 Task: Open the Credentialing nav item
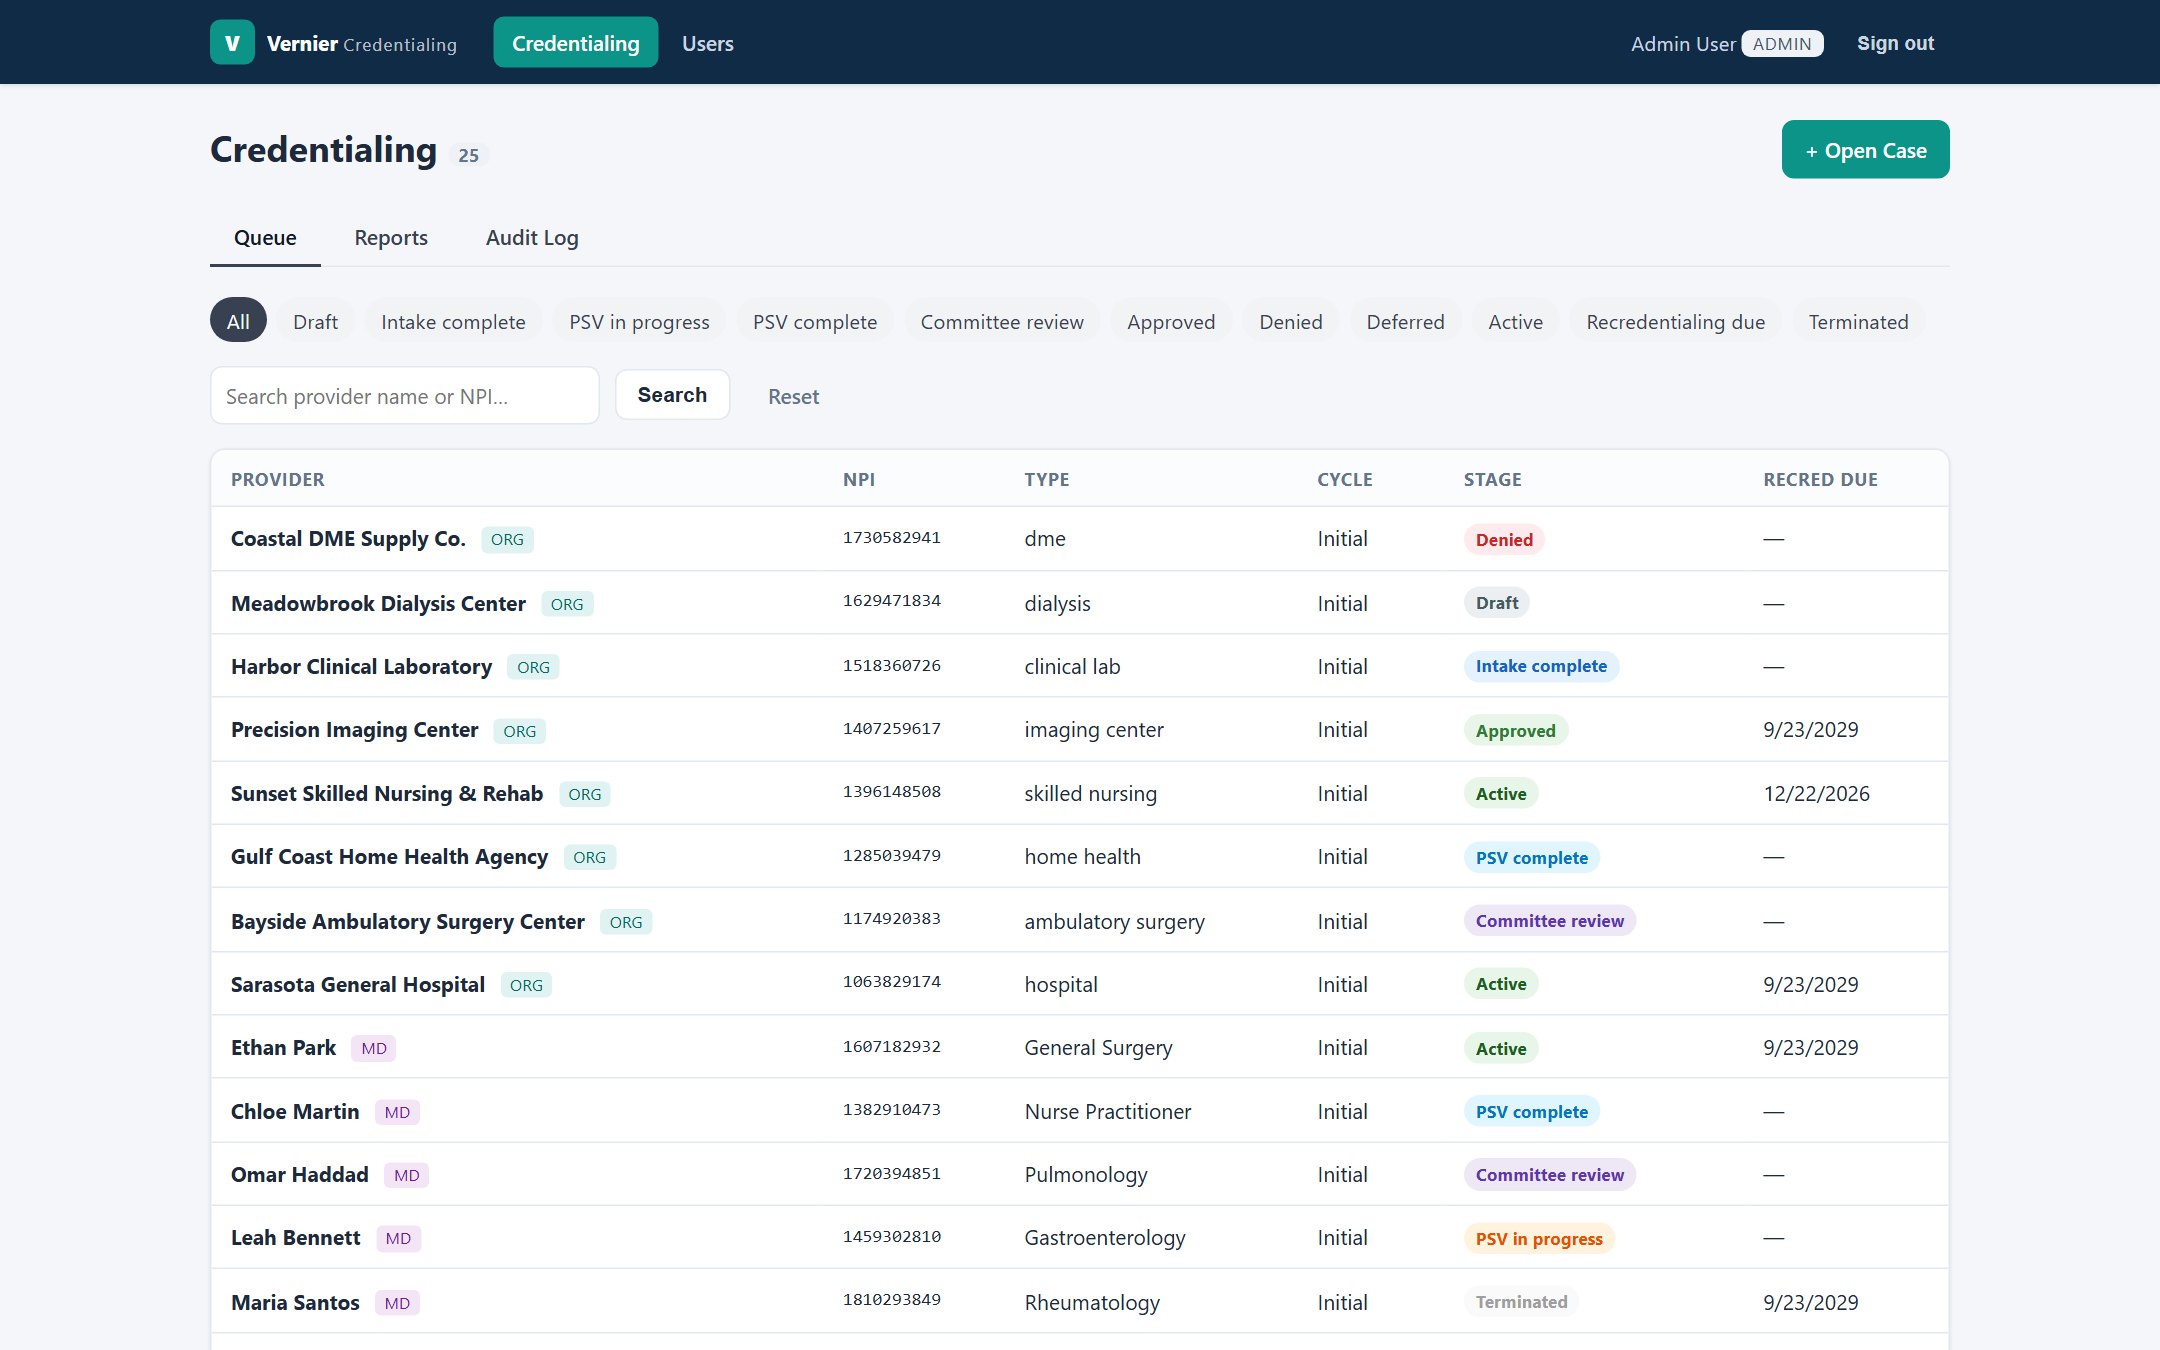pos(575,43)
